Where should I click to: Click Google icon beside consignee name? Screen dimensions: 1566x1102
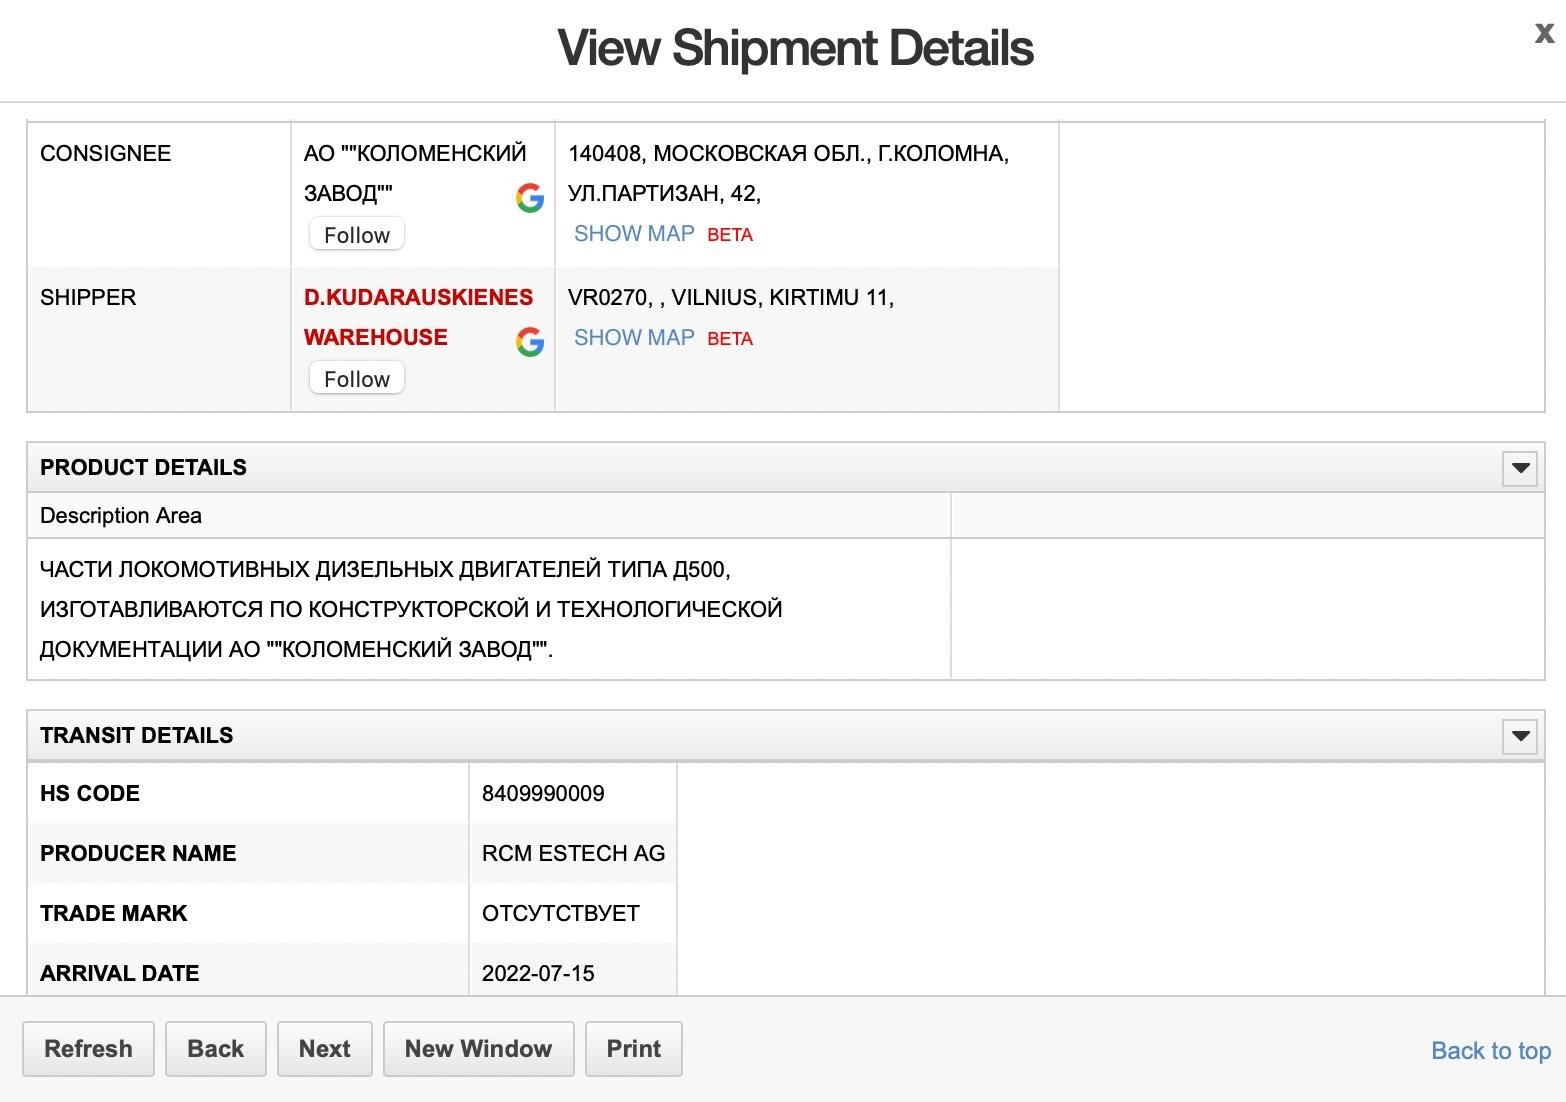(530, 198)
